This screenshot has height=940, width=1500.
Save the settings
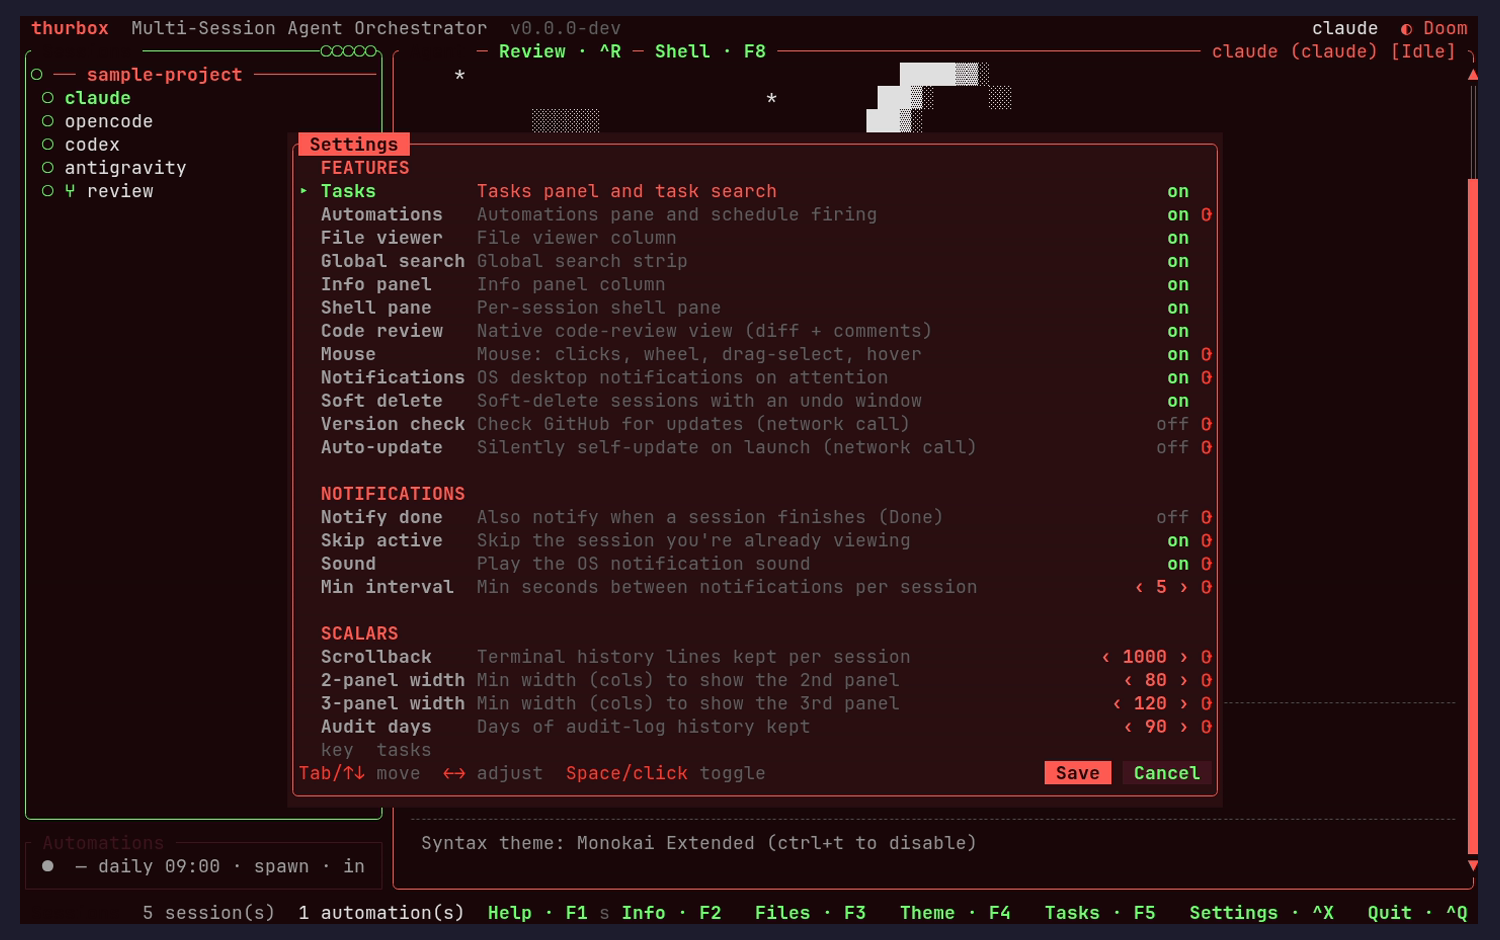pos(1078,773)
